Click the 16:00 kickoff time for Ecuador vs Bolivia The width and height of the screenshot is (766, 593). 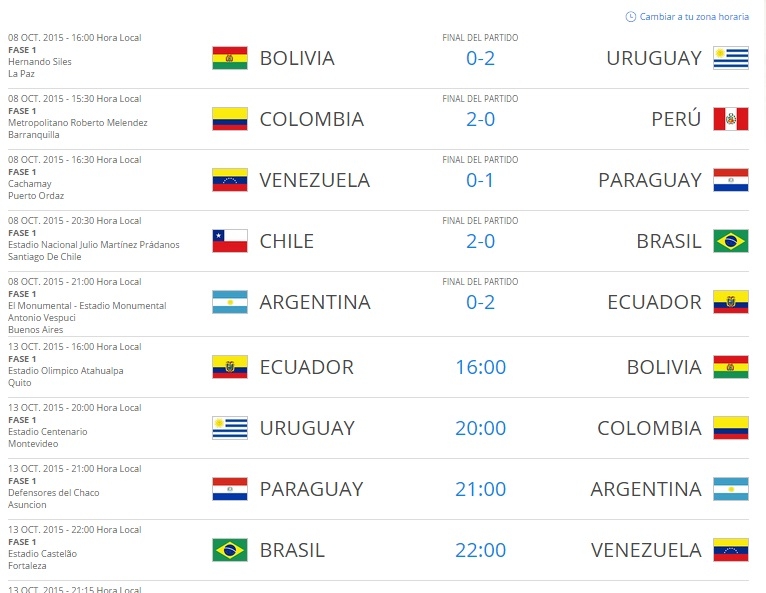480,367
